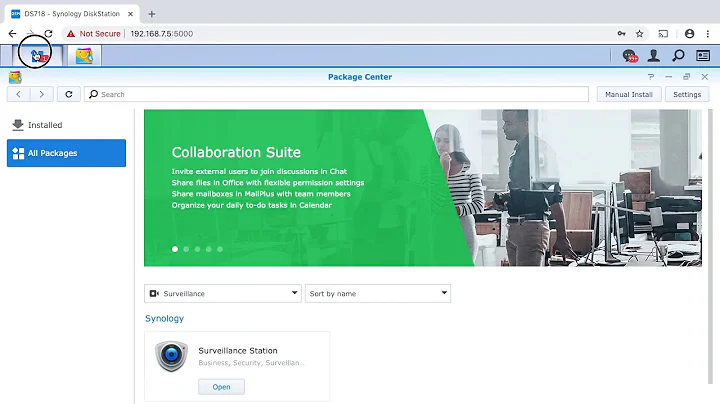Click the Surveillance Station package icon
The image size is (720, 404).
(x=171, y=356)
